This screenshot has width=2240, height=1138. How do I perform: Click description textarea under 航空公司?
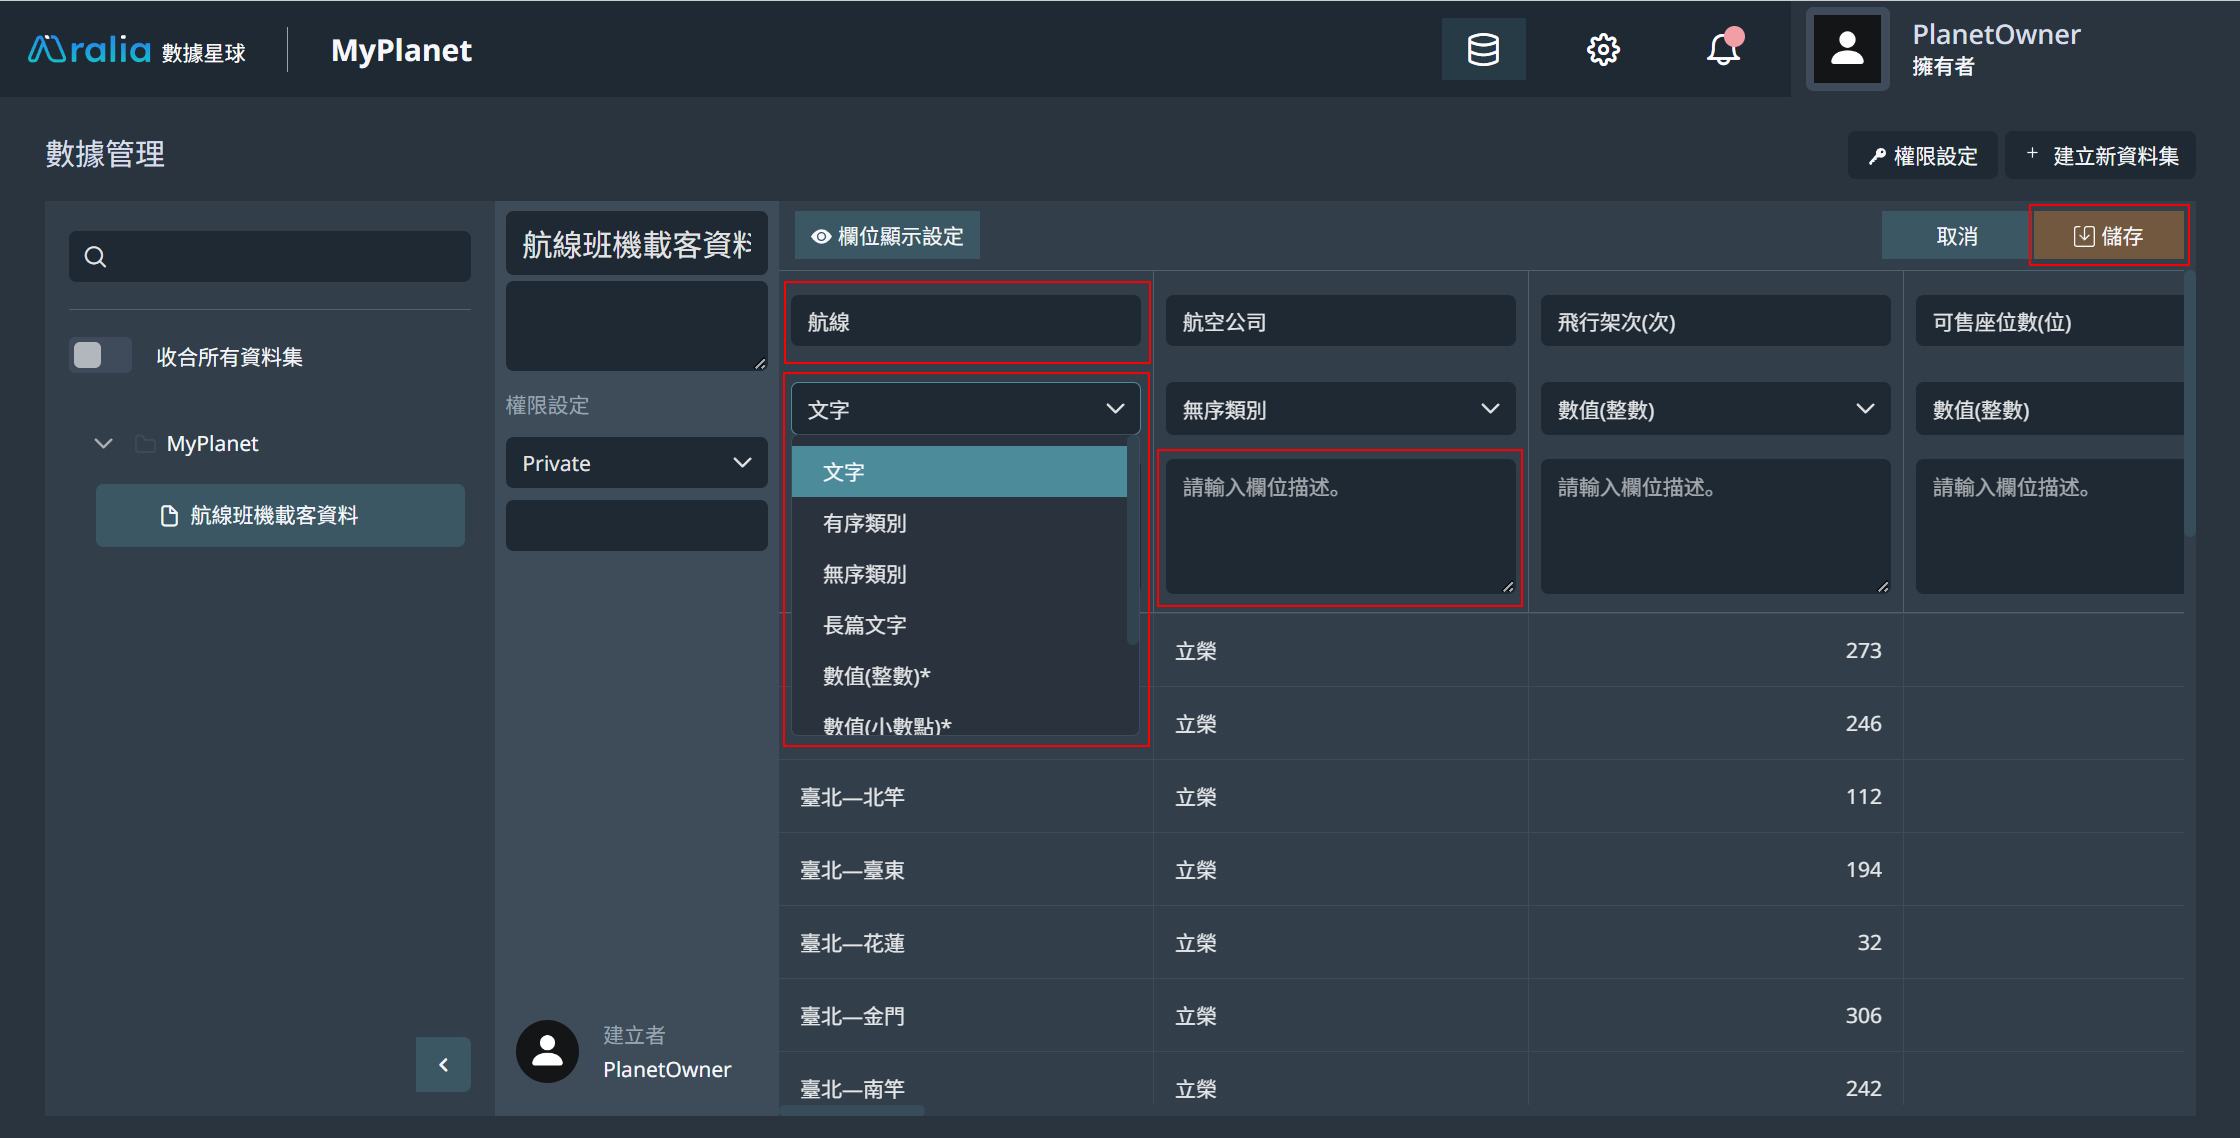(x=1340, y=527)
